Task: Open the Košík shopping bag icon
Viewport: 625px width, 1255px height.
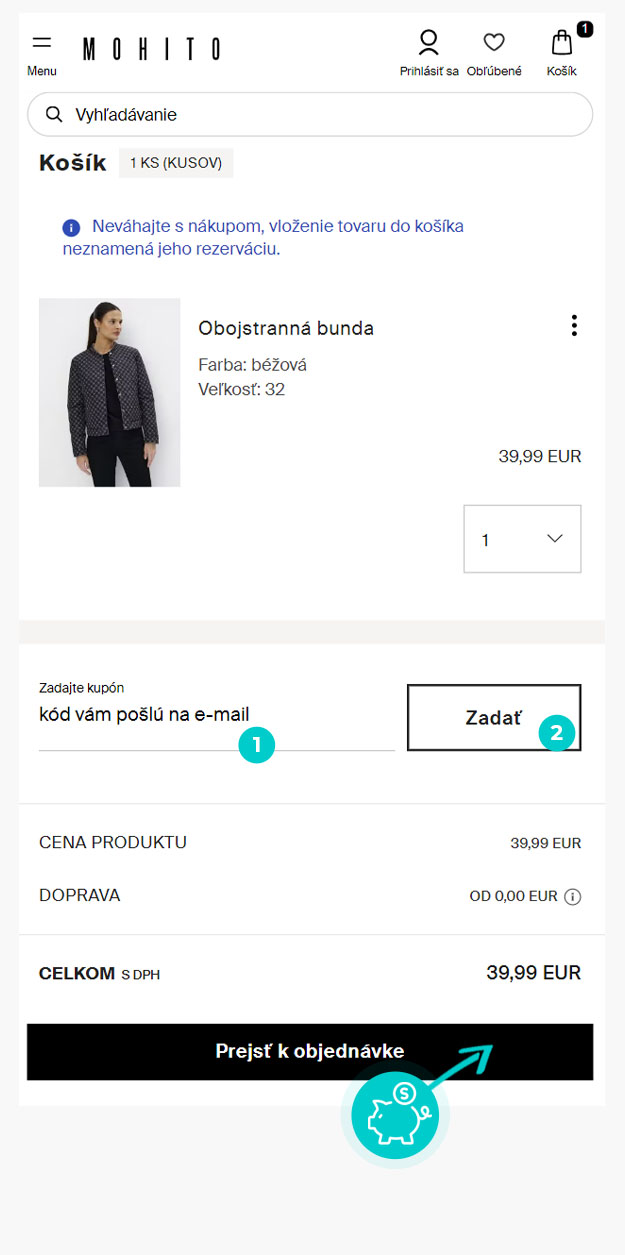Action: (562, 42)
